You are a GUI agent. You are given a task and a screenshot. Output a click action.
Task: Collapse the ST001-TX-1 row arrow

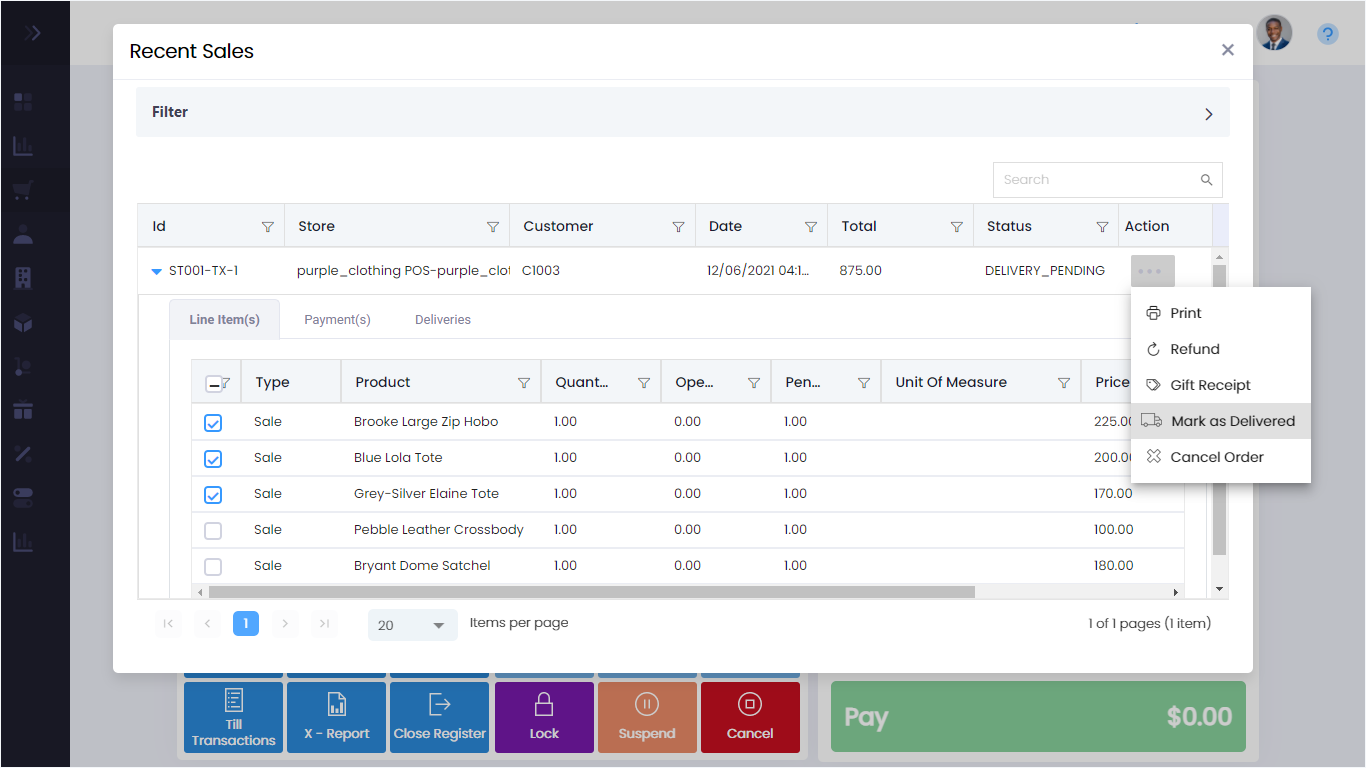pyautogui.click(x=156, y=271)
